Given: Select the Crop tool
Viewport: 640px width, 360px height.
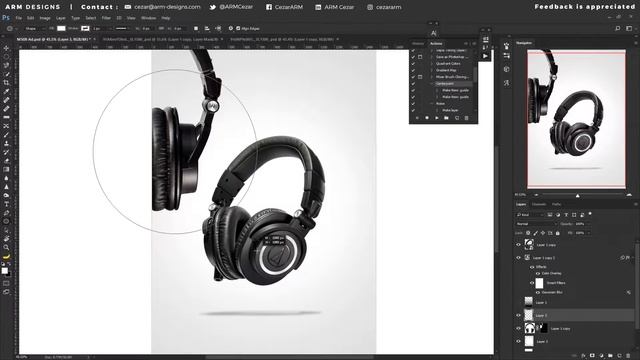Looking at the screenshot, I should point(6,83).
